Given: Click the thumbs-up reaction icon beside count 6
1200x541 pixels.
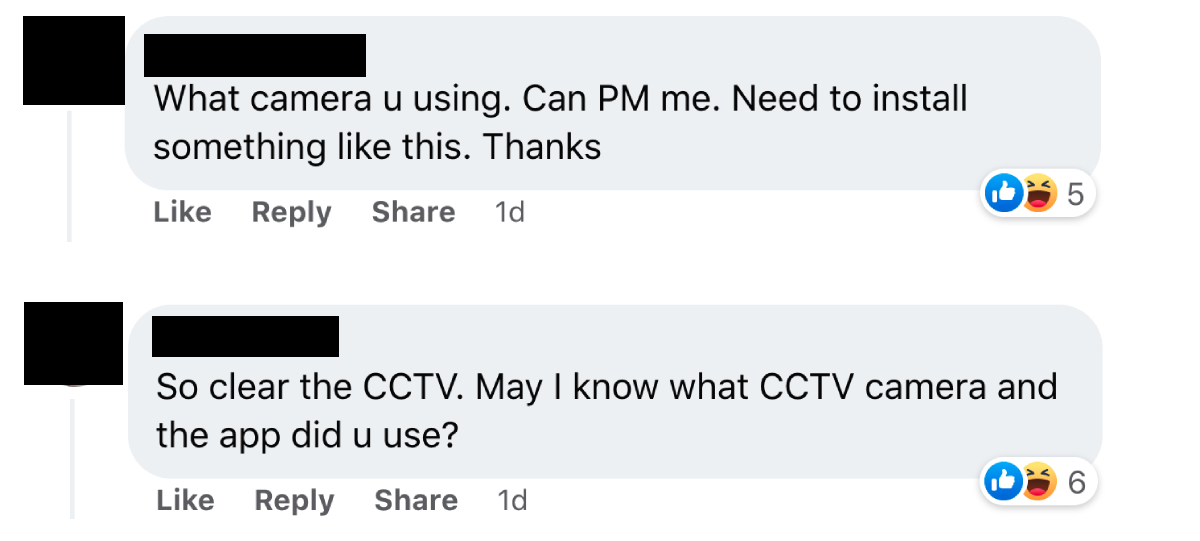Looking at the screenshot, I should coord(1002,482).
